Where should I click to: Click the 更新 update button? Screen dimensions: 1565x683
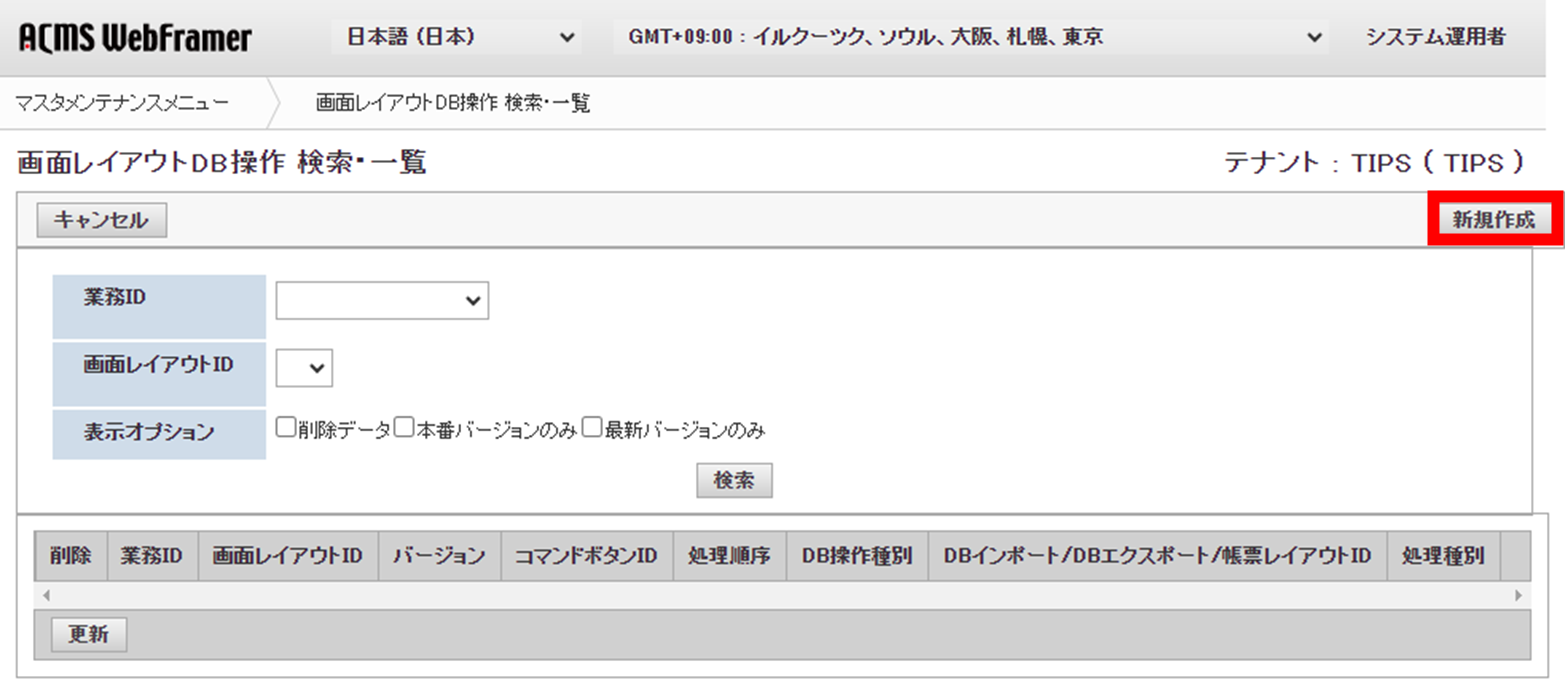[x=87, y=634]
